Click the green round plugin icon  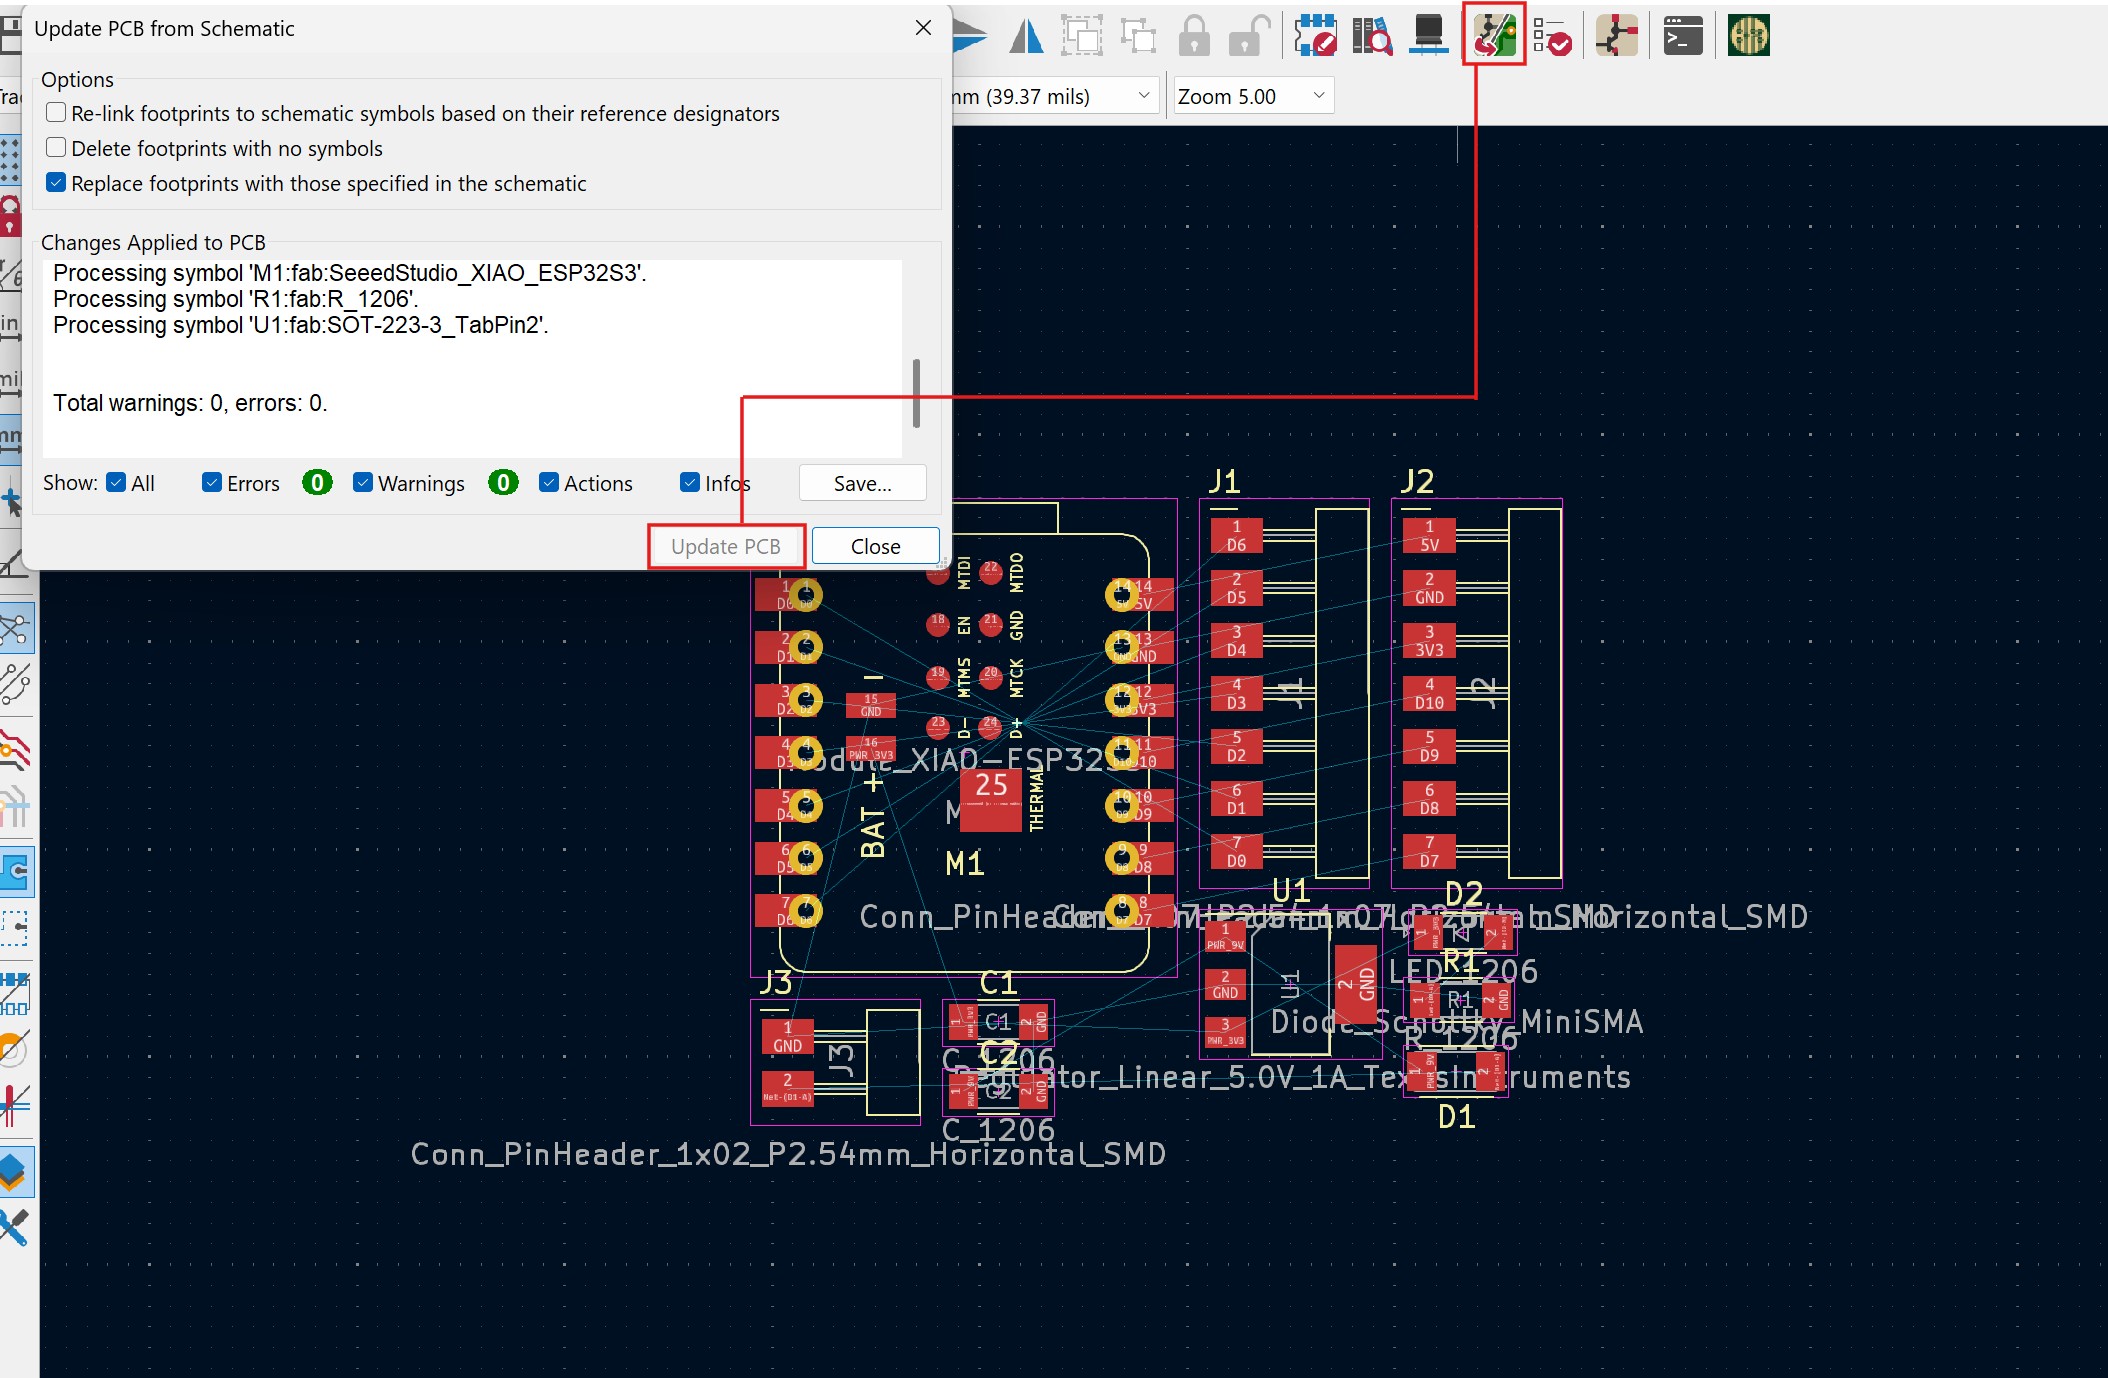pos(1749,36)
